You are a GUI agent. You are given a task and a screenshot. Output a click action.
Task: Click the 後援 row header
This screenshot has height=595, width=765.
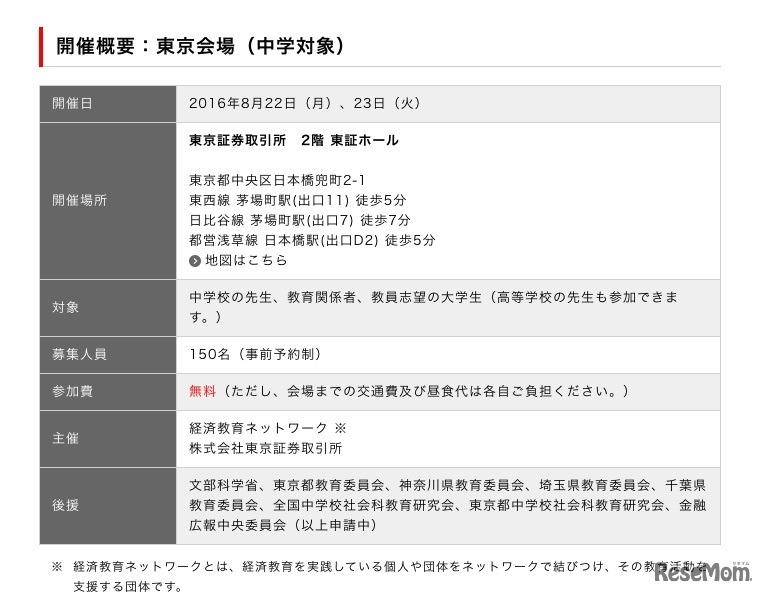click(108, 505)
